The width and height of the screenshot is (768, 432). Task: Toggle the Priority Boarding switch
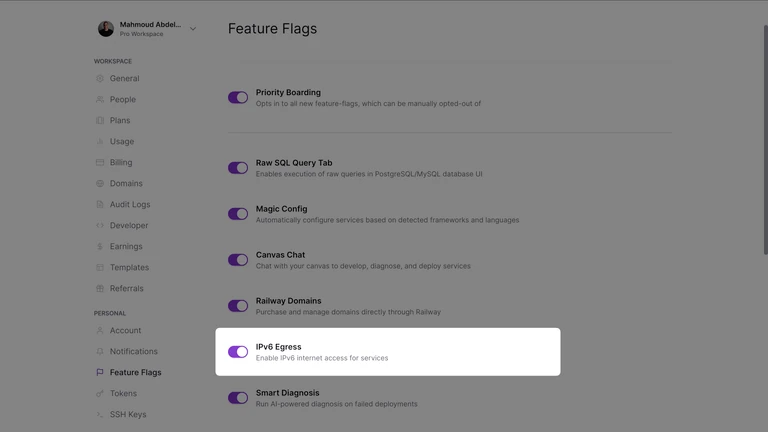click(238, 97)
